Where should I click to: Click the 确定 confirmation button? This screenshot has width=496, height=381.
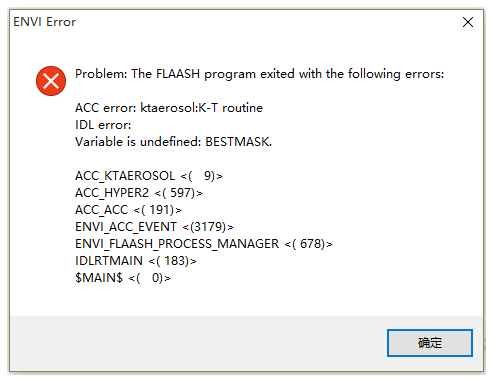(430, 343)
